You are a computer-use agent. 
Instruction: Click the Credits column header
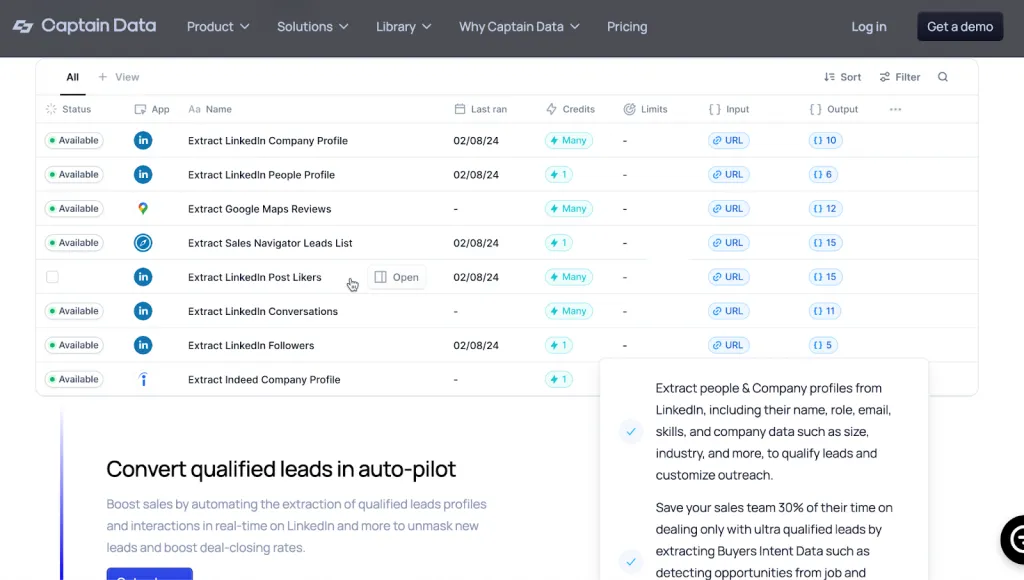571,109
